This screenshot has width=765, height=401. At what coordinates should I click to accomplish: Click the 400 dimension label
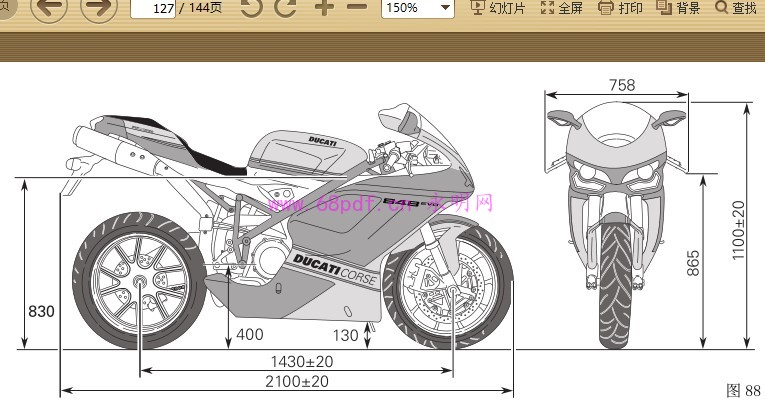point(250,335)
